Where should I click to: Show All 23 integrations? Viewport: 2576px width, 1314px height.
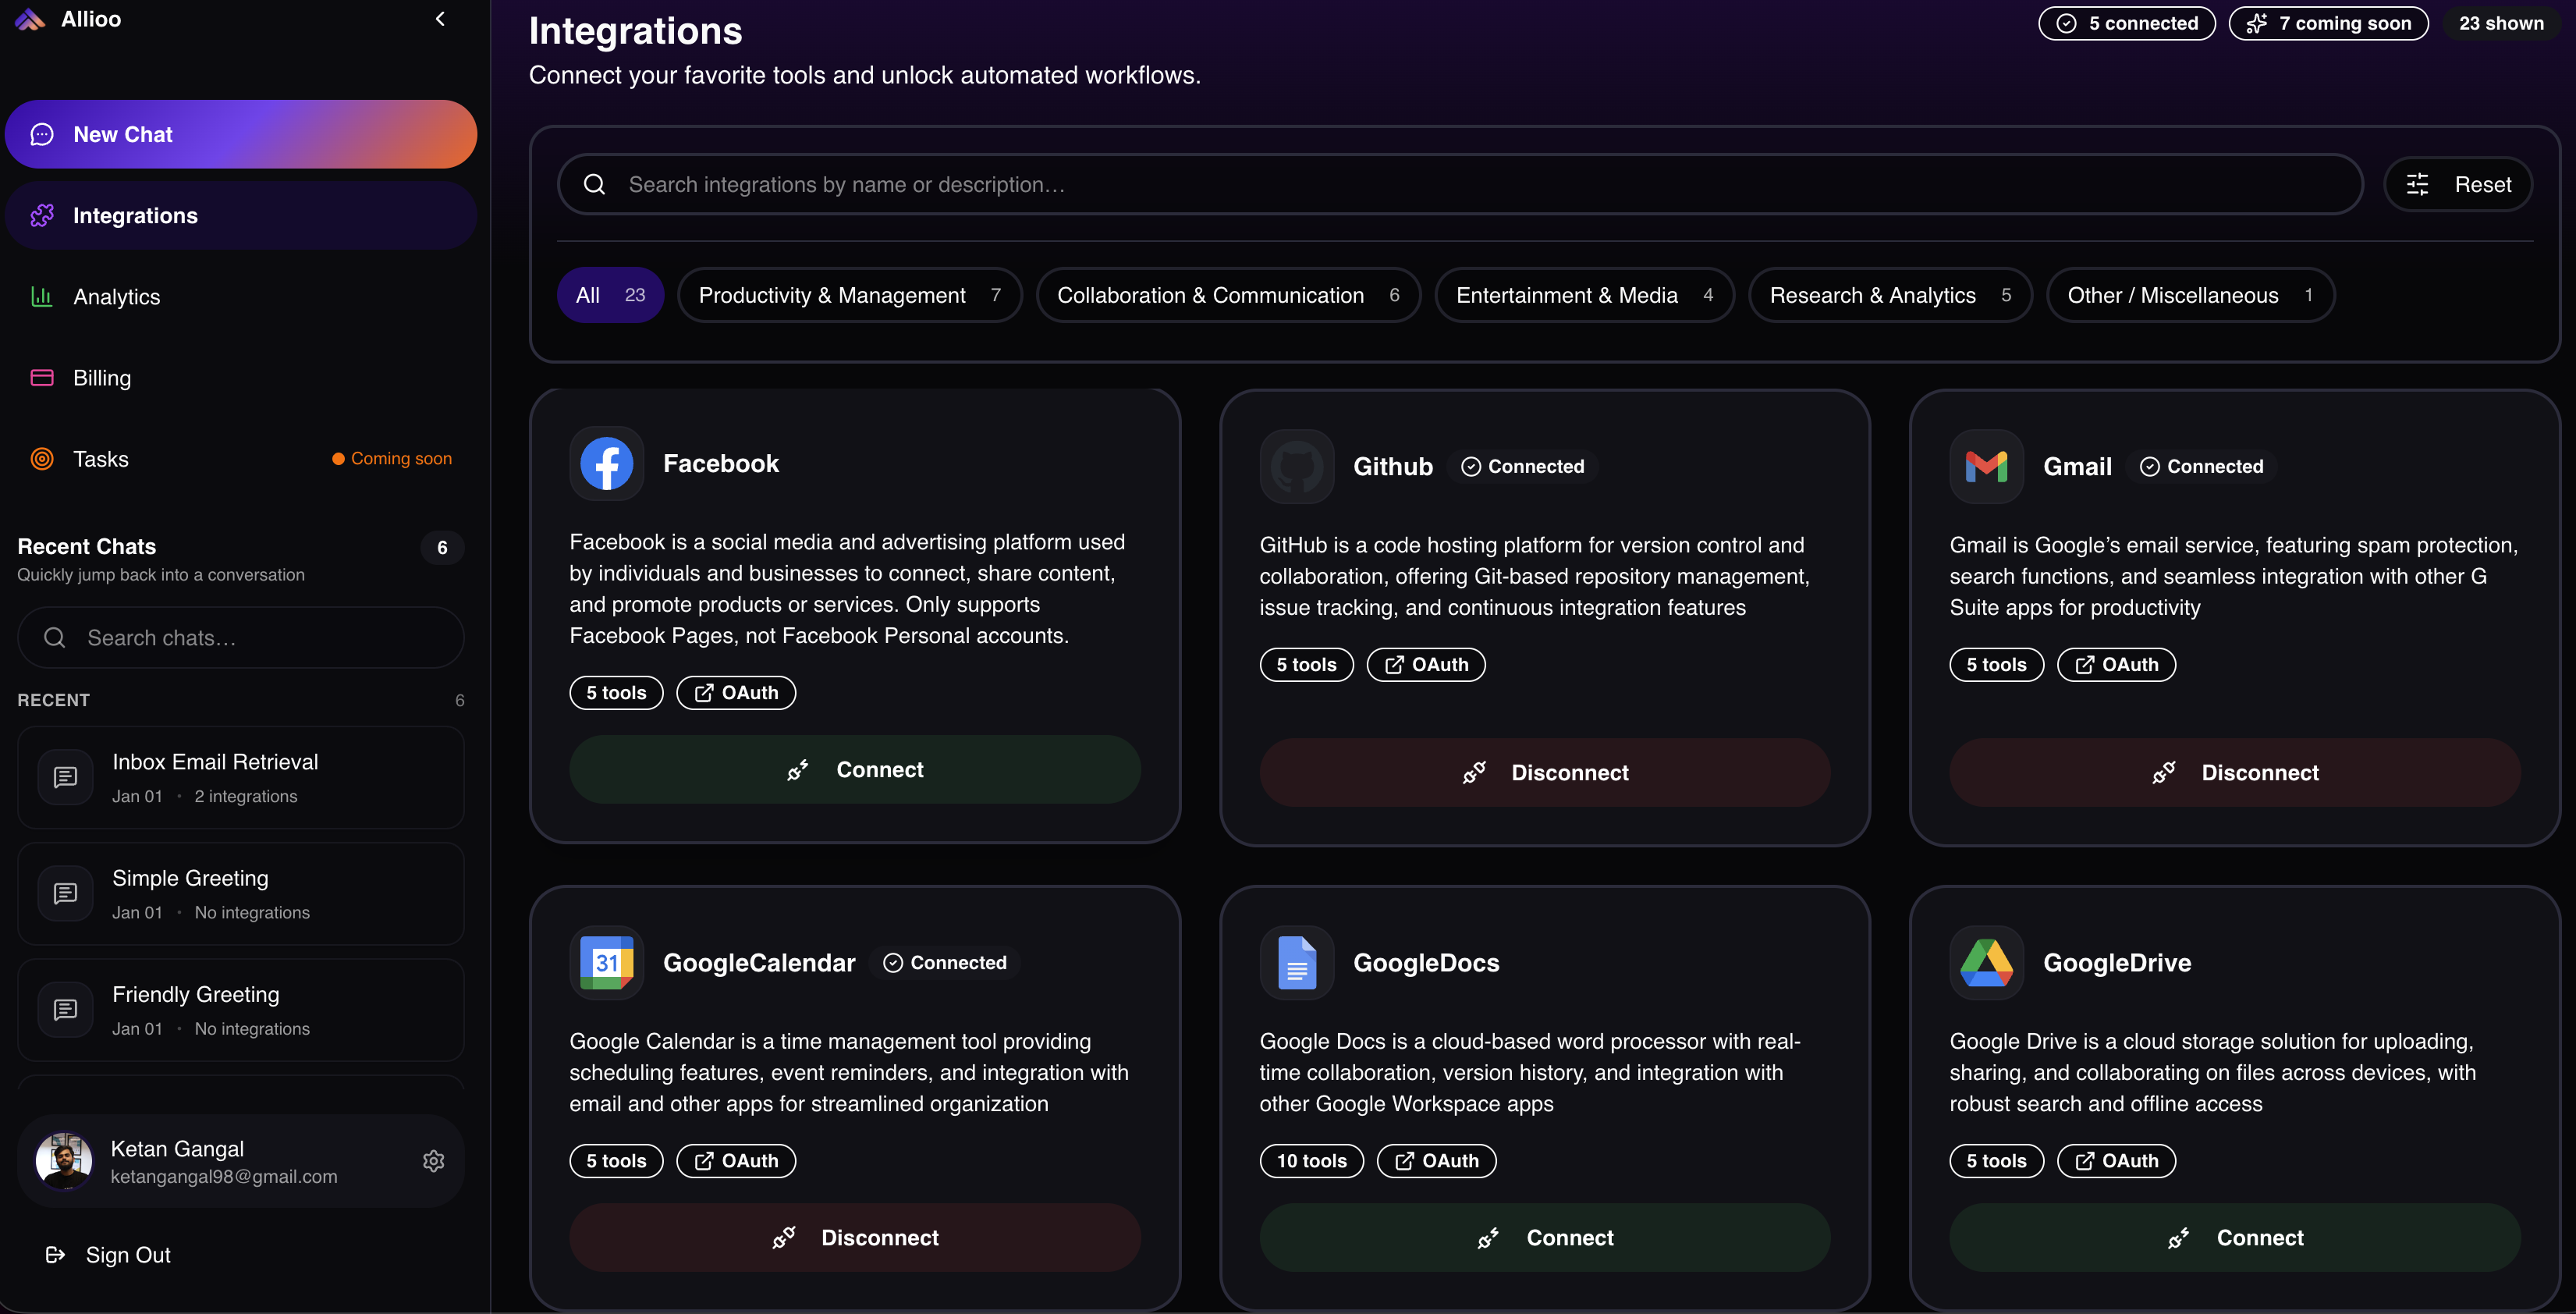click(609, 295)
